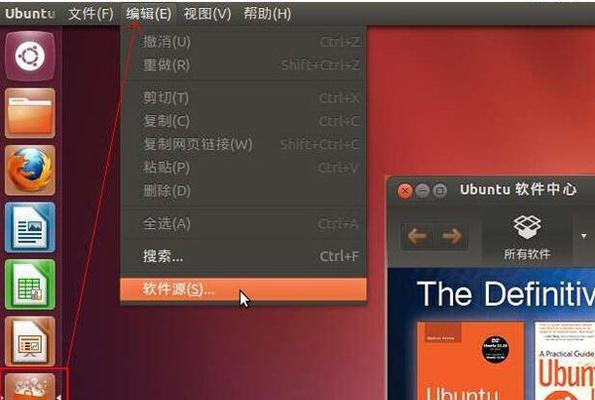Launch the Files folder icon in the dock
Image resolution: width=595 pixels, height=400 pixels.
click(30, 113)
